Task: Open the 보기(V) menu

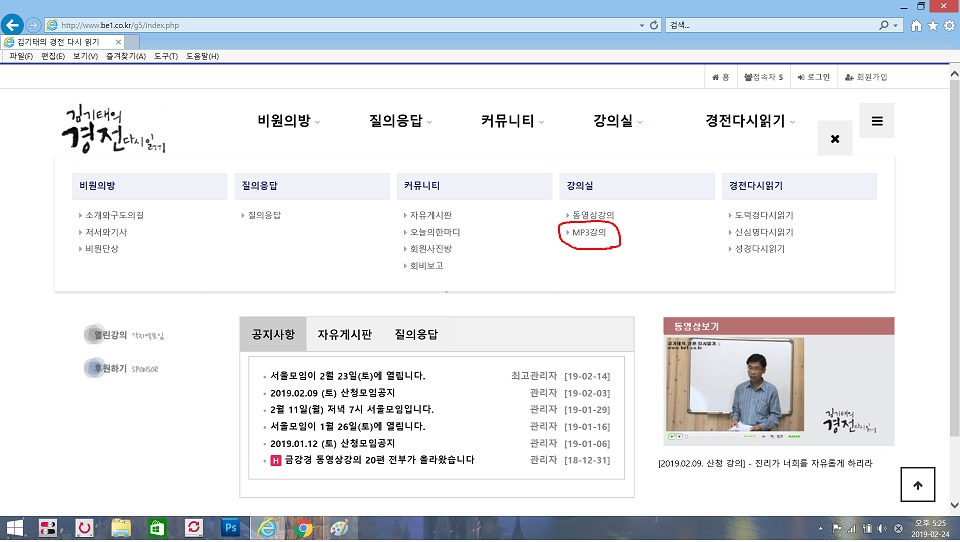Action: [85, 56]
